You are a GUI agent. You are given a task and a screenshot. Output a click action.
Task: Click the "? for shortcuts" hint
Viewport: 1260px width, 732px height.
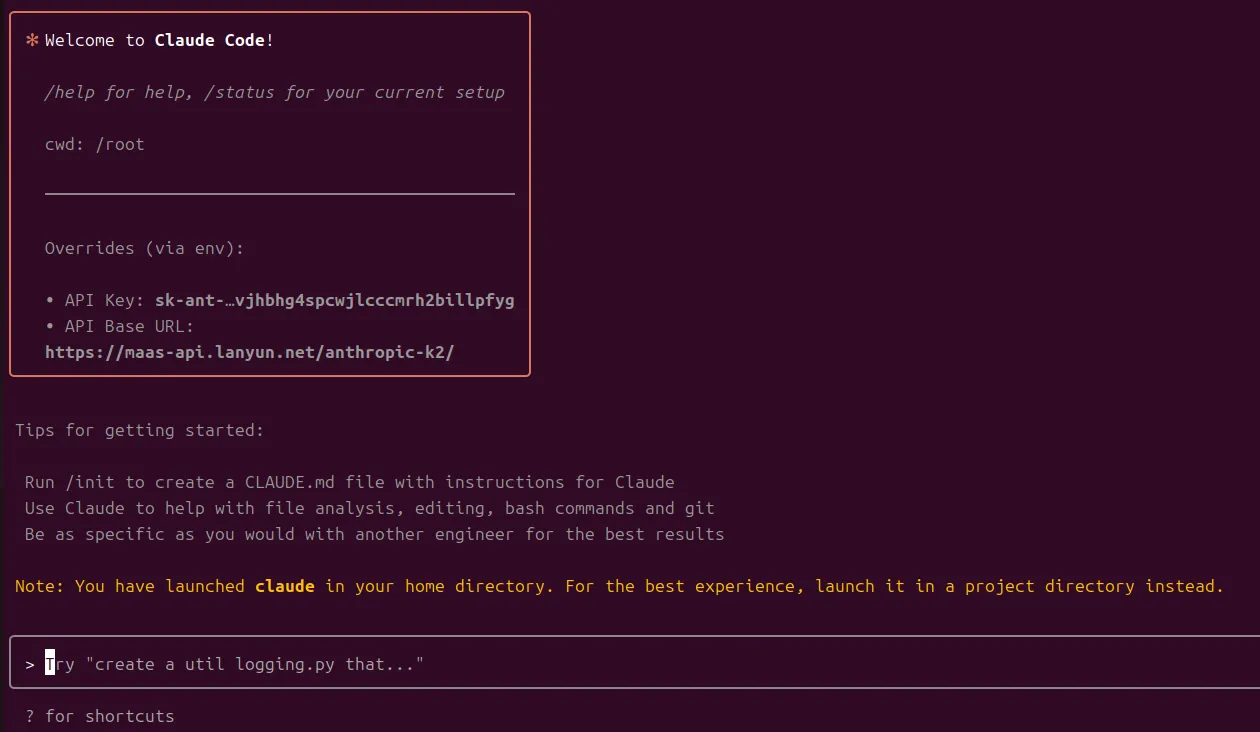click(100, 716)
